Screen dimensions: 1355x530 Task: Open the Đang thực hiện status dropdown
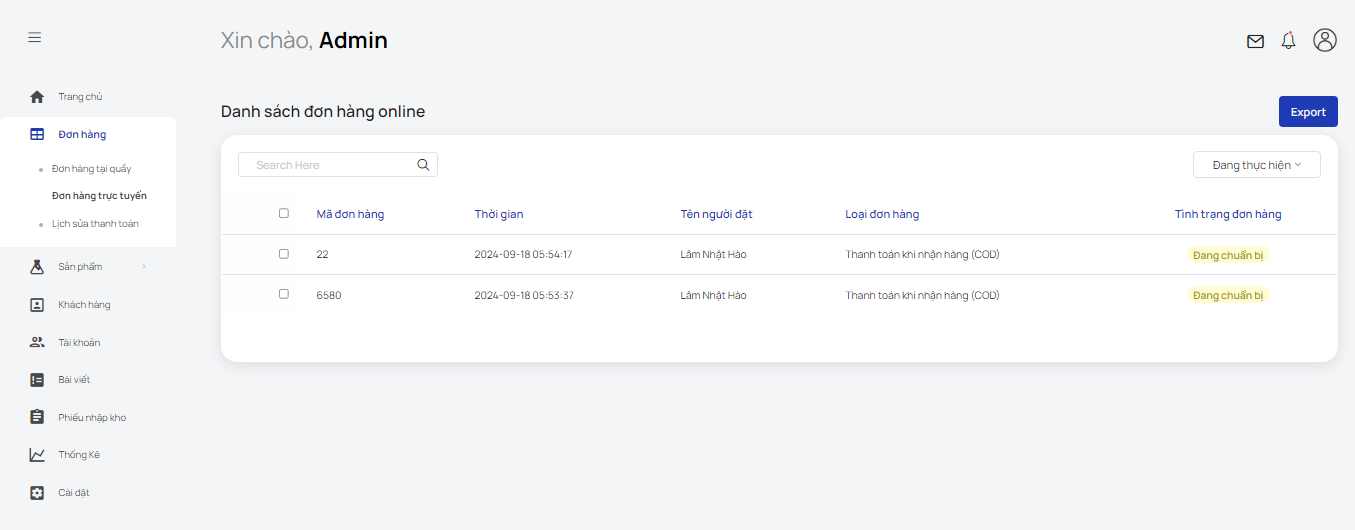(x=1257, y=165)
